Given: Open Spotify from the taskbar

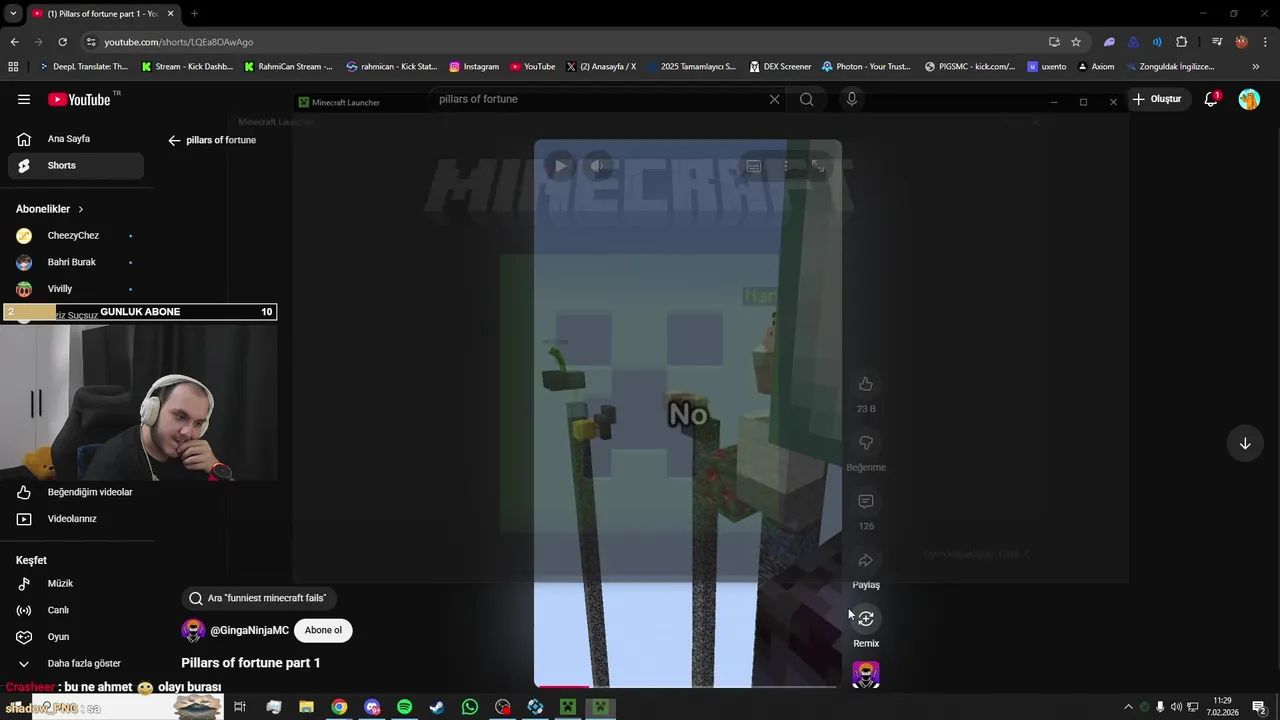Looking at the screenshot, I should pyautogui.click(x=404, y=707).
